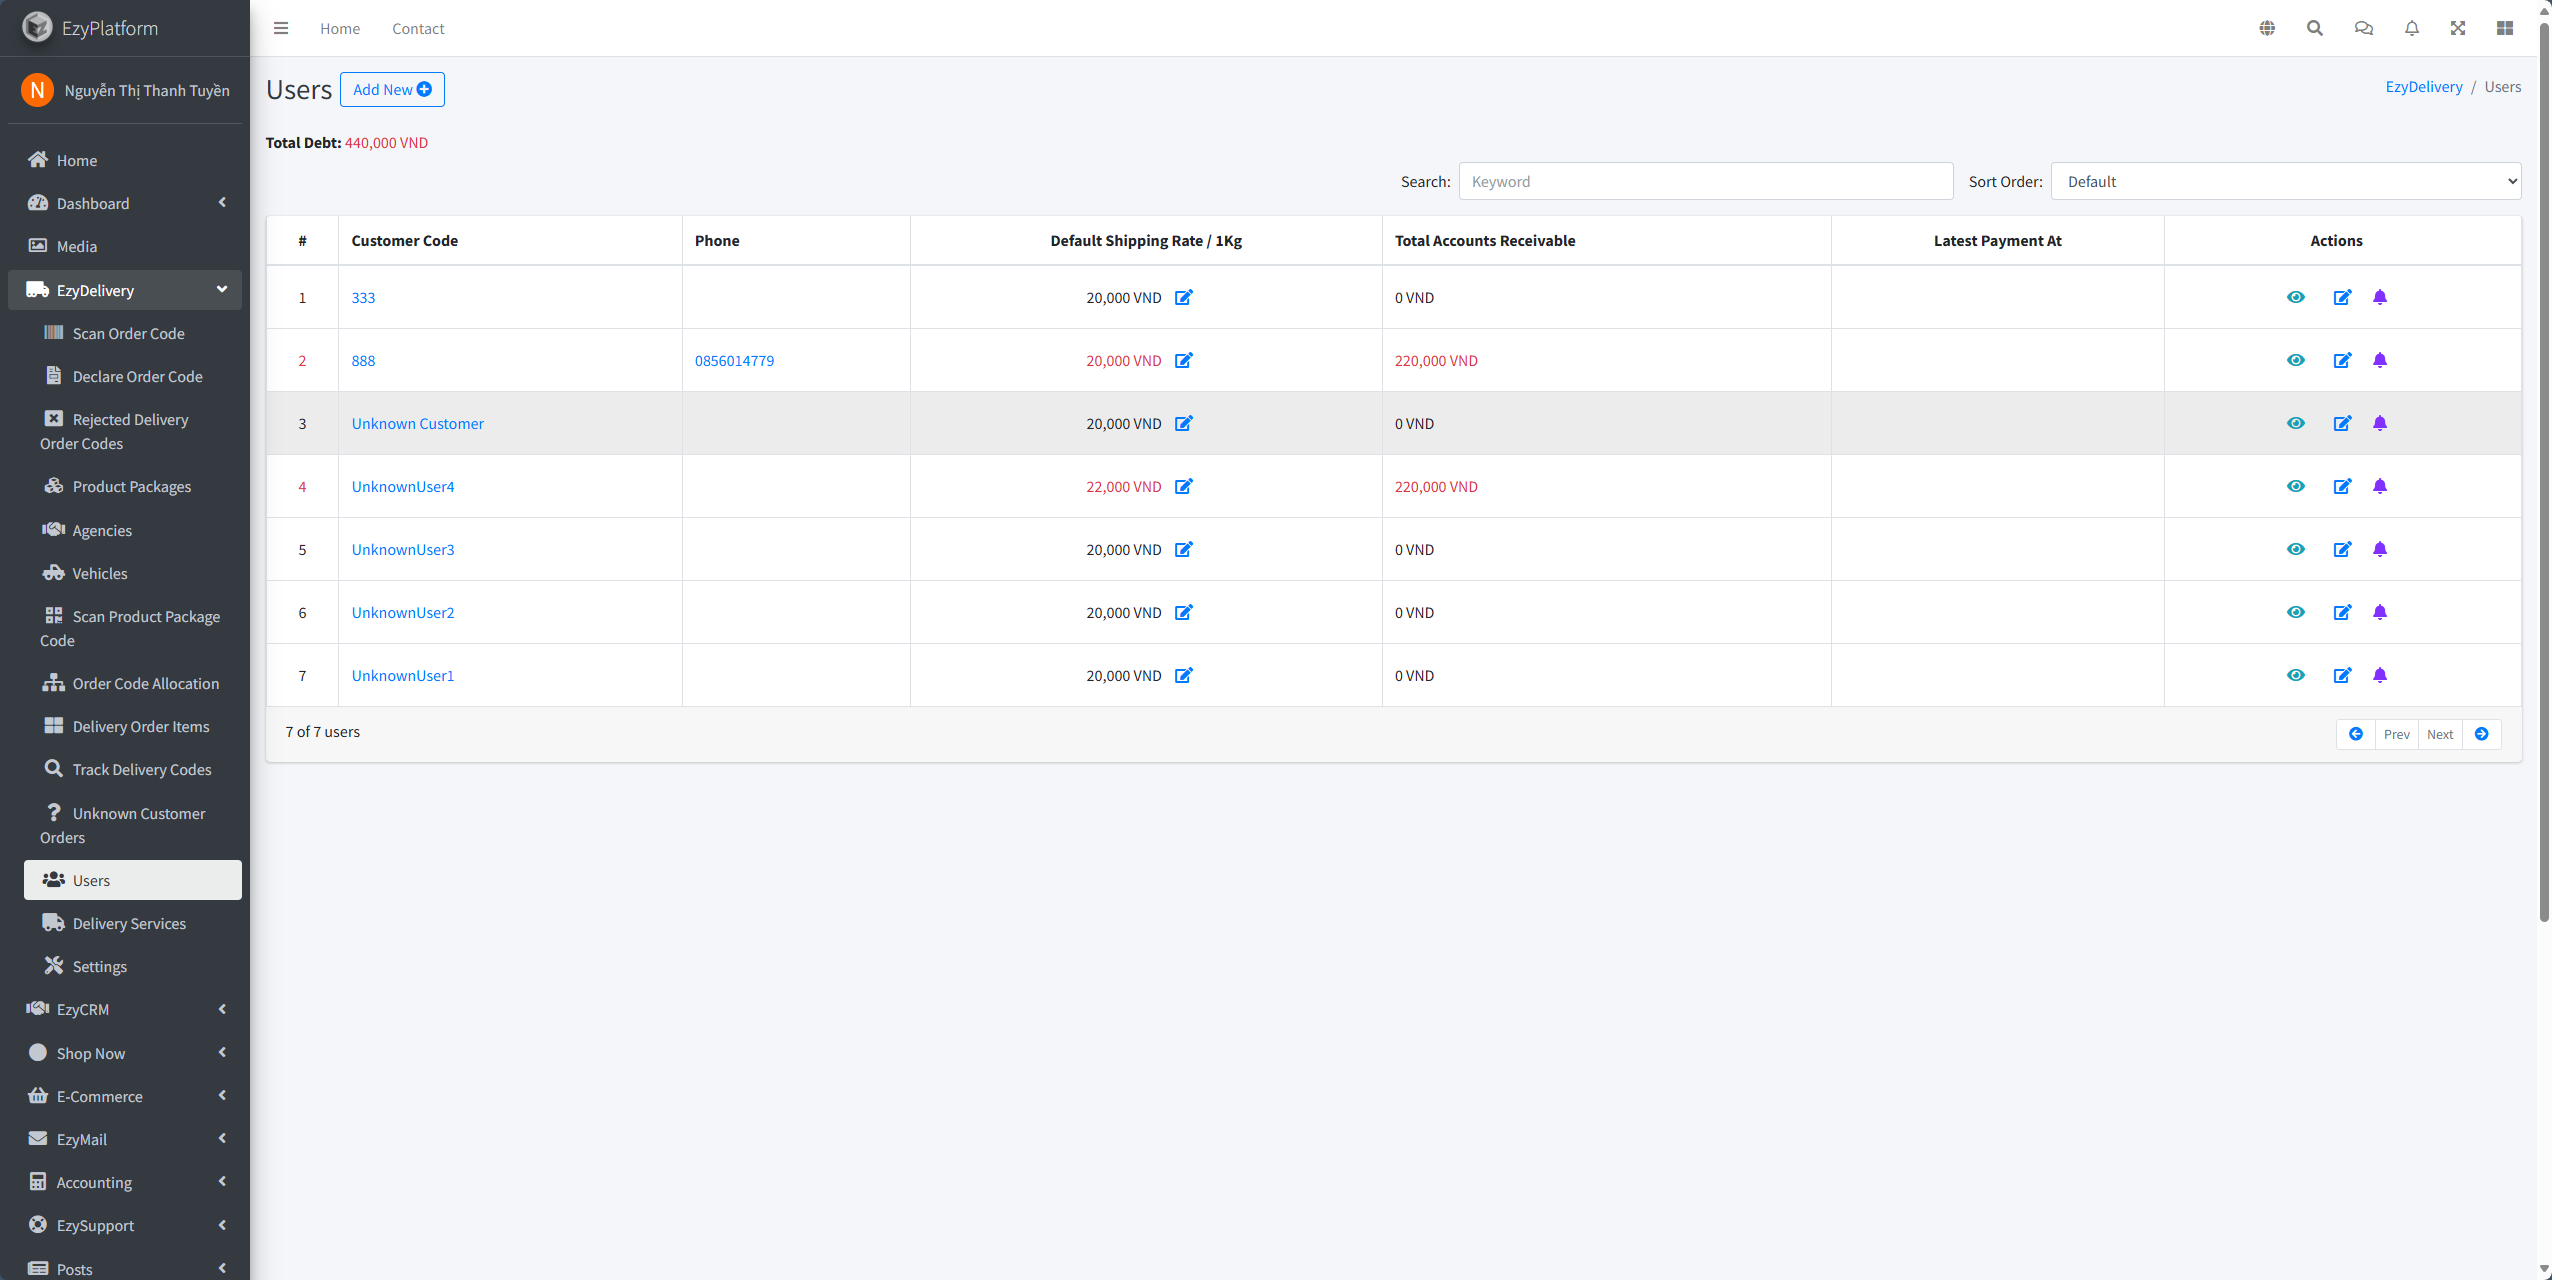Viewport: 2552px width, 1280px height.
Task: Click purple bell icon for customer 888
Action: tap(2380, 360)
